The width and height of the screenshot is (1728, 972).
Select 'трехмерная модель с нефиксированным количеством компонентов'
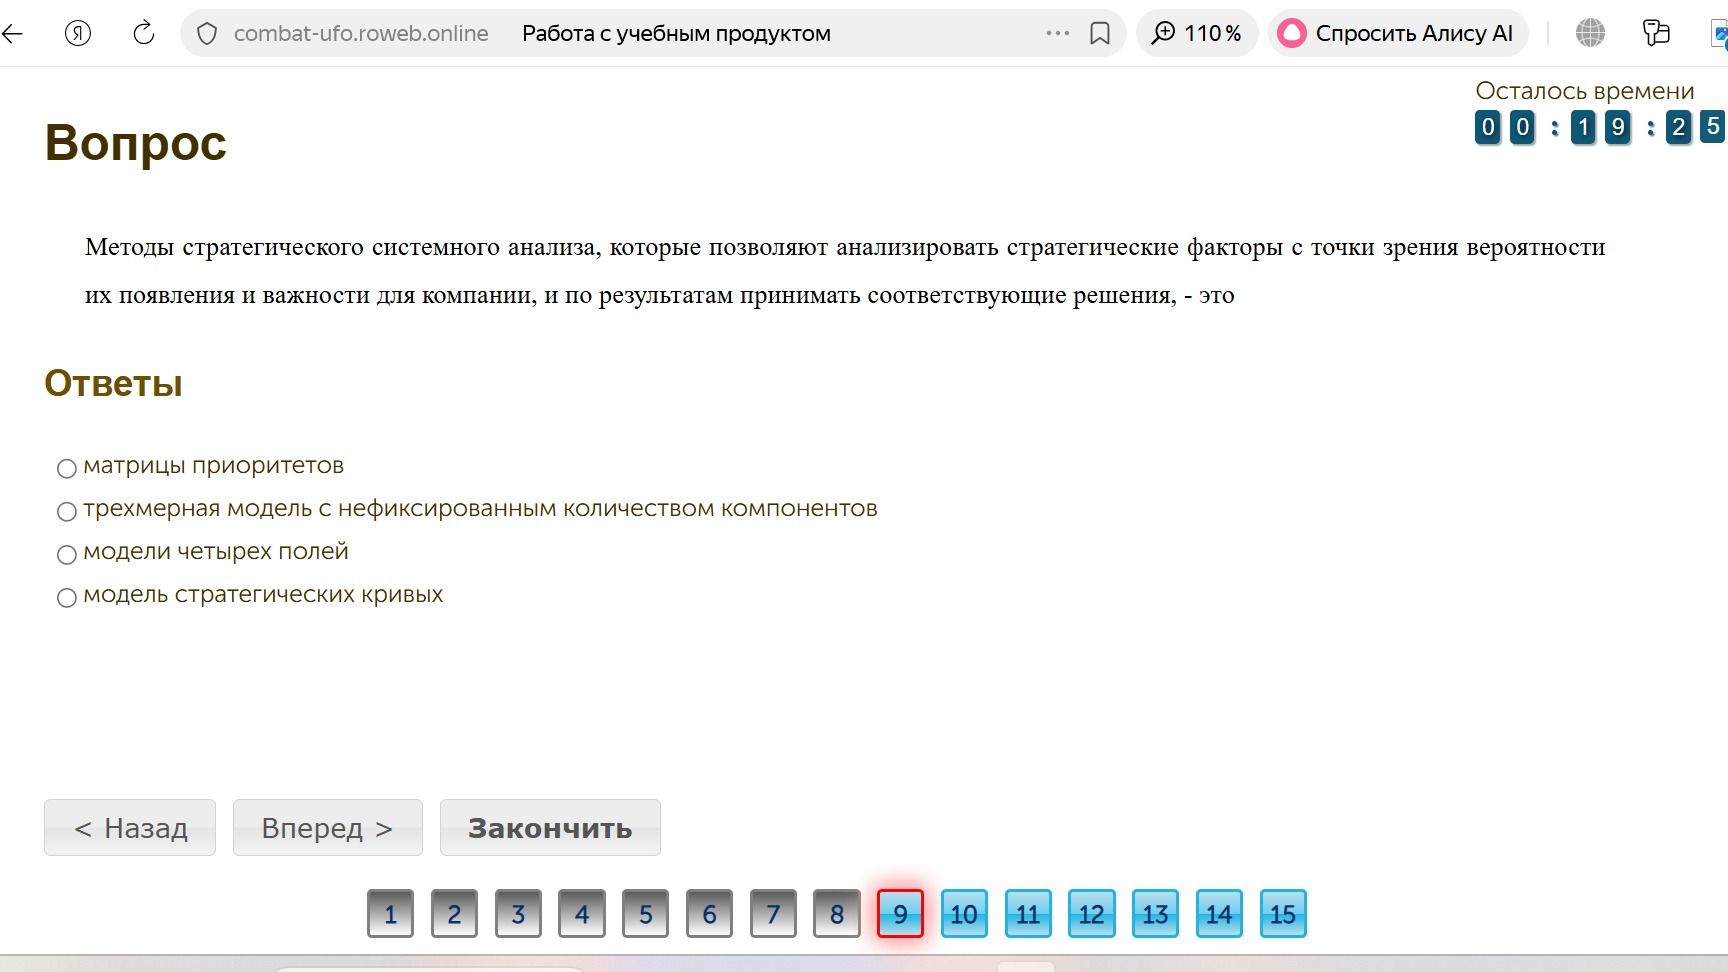[x=67, y=511]
